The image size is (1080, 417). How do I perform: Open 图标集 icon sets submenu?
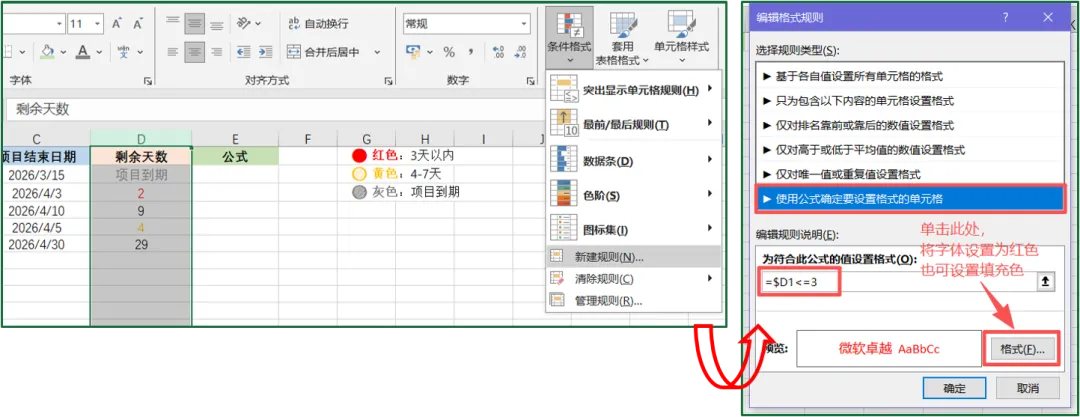tap(633, 229)
